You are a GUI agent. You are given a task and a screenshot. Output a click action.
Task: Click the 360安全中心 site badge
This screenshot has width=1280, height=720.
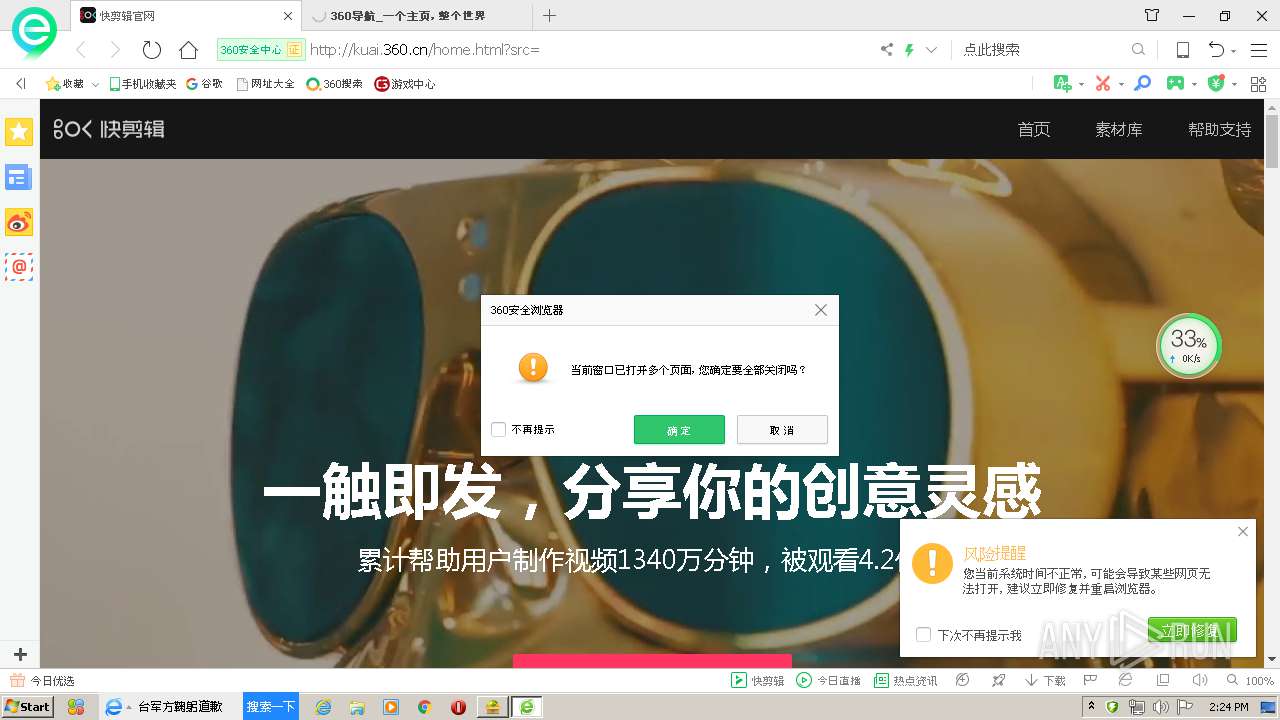coord(260,49)
